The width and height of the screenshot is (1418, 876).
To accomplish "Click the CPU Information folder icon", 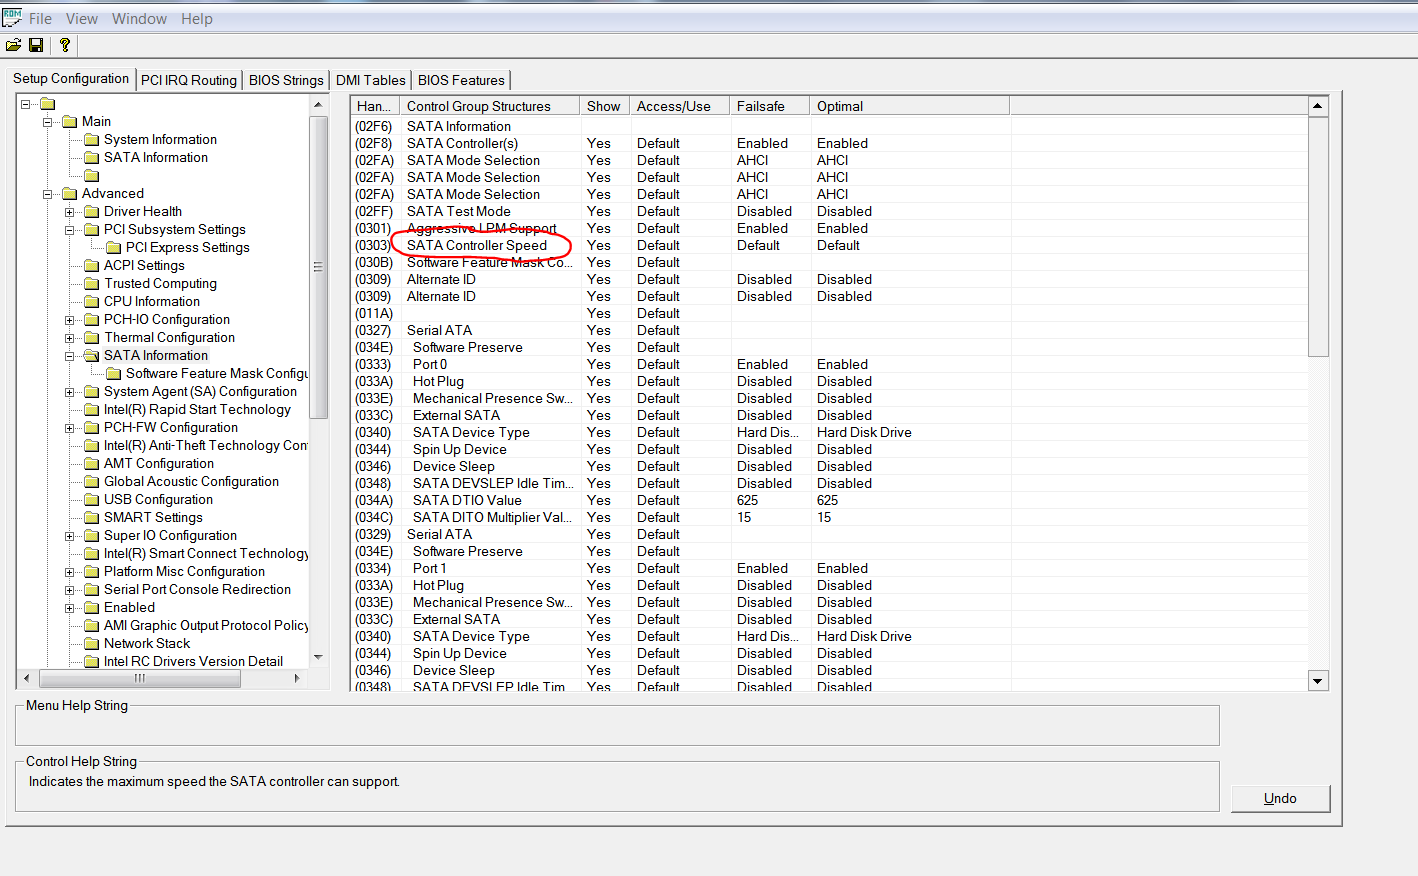I will click(92, 302).
